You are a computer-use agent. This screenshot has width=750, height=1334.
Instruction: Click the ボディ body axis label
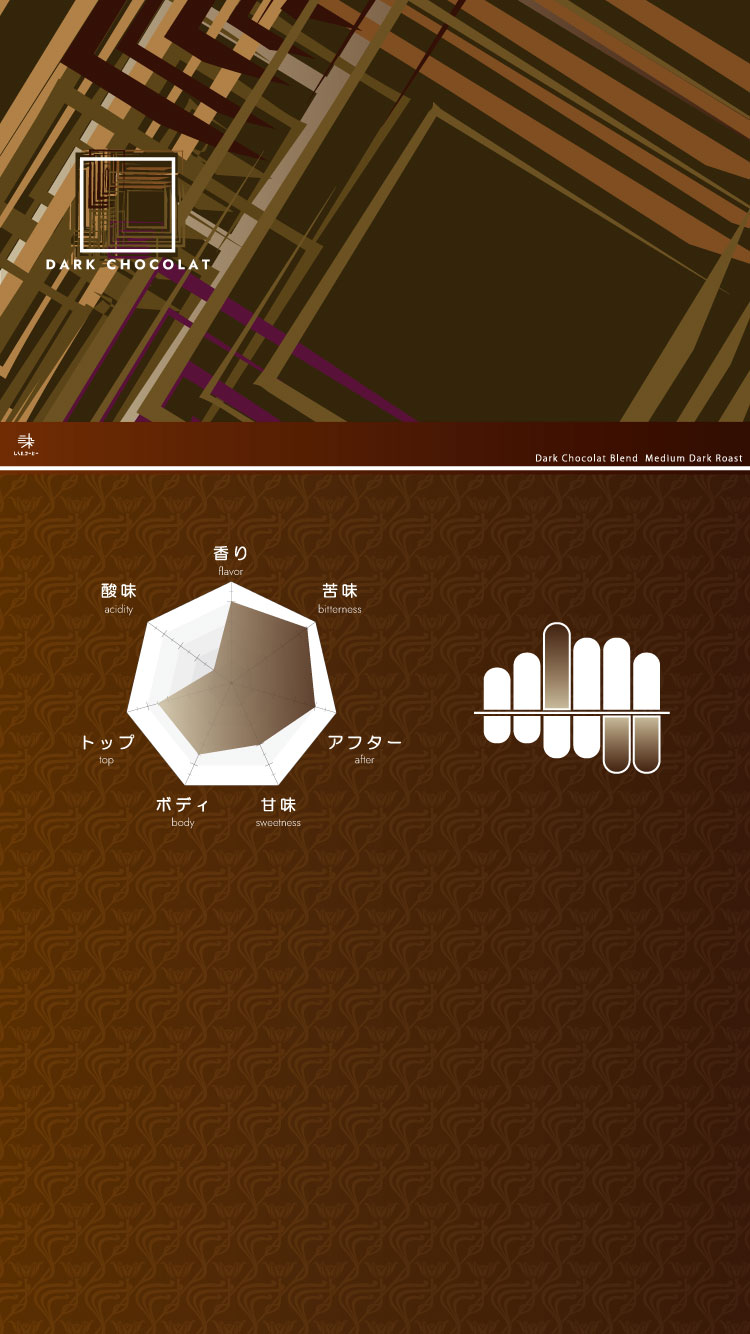pyautogui.click(x=182, y=805)
